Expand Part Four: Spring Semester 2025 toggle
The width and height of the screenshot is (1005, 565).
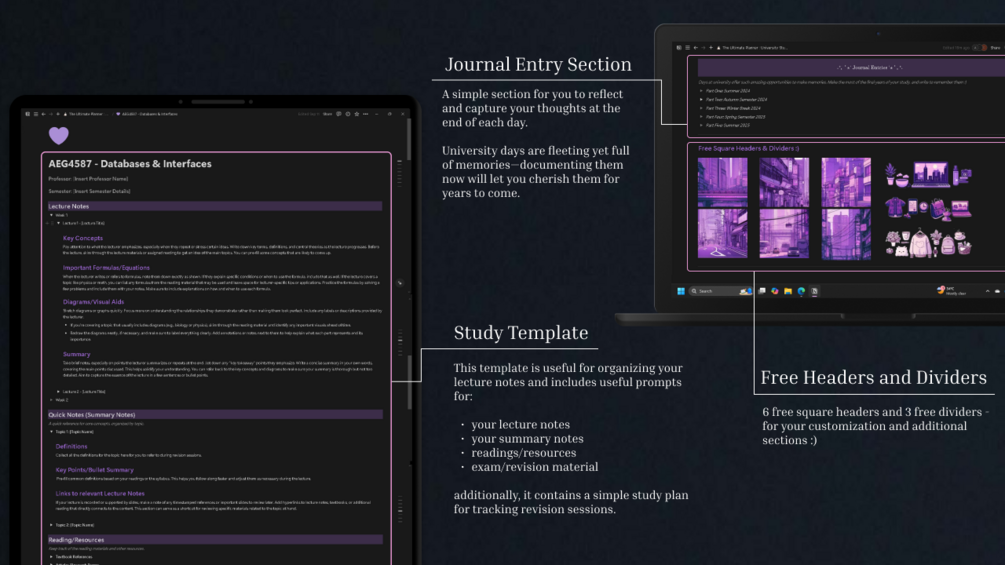pyautogui.click(x=701, y=117)
